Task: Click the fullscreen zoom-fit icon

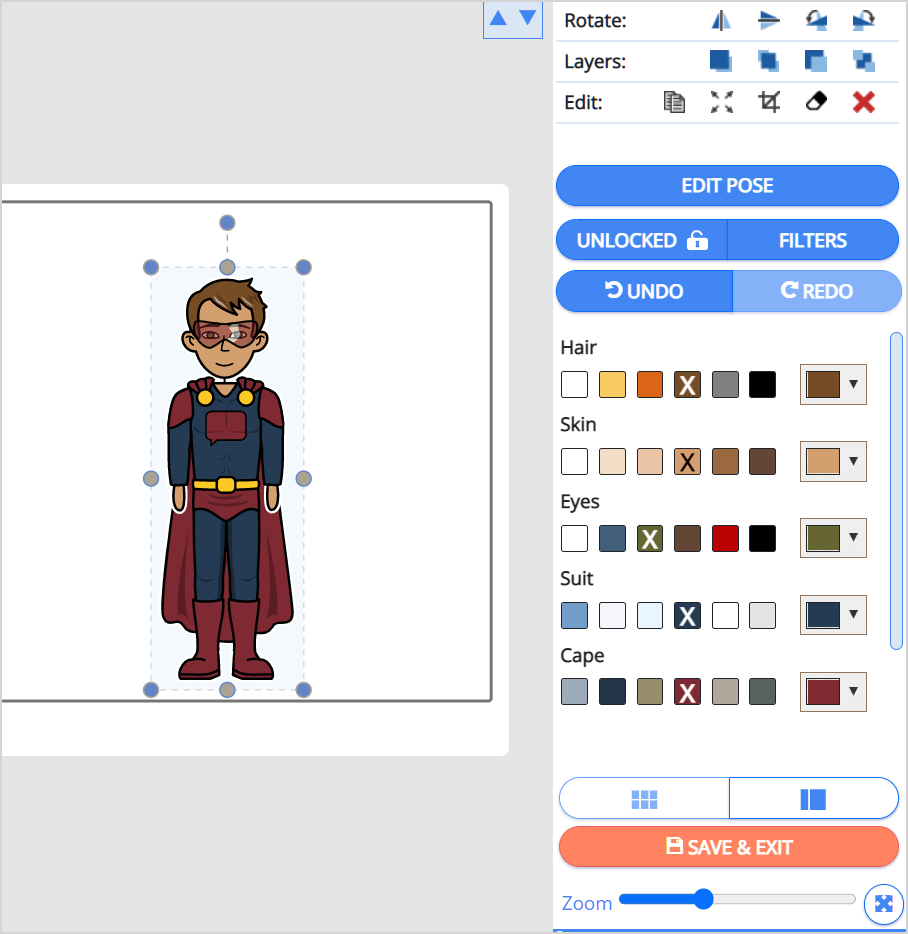Action: coord(884,904)
